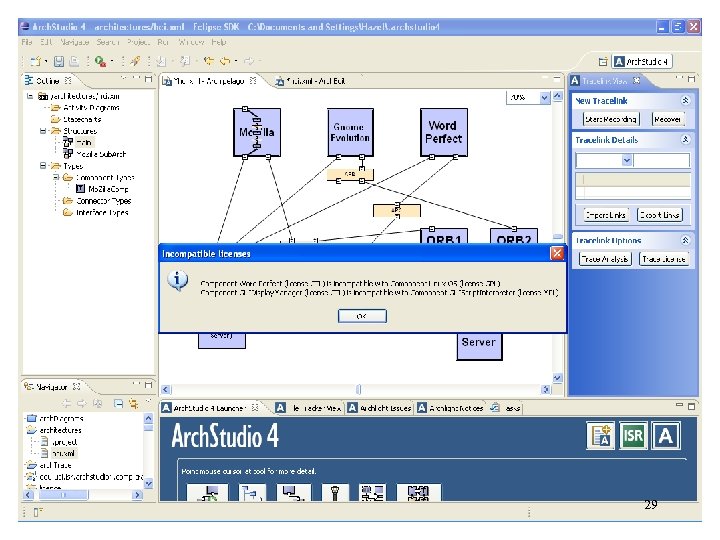Open archTrace project in Navigator
The width and height of the screenshot is (720, 540).
click(55, 465)
